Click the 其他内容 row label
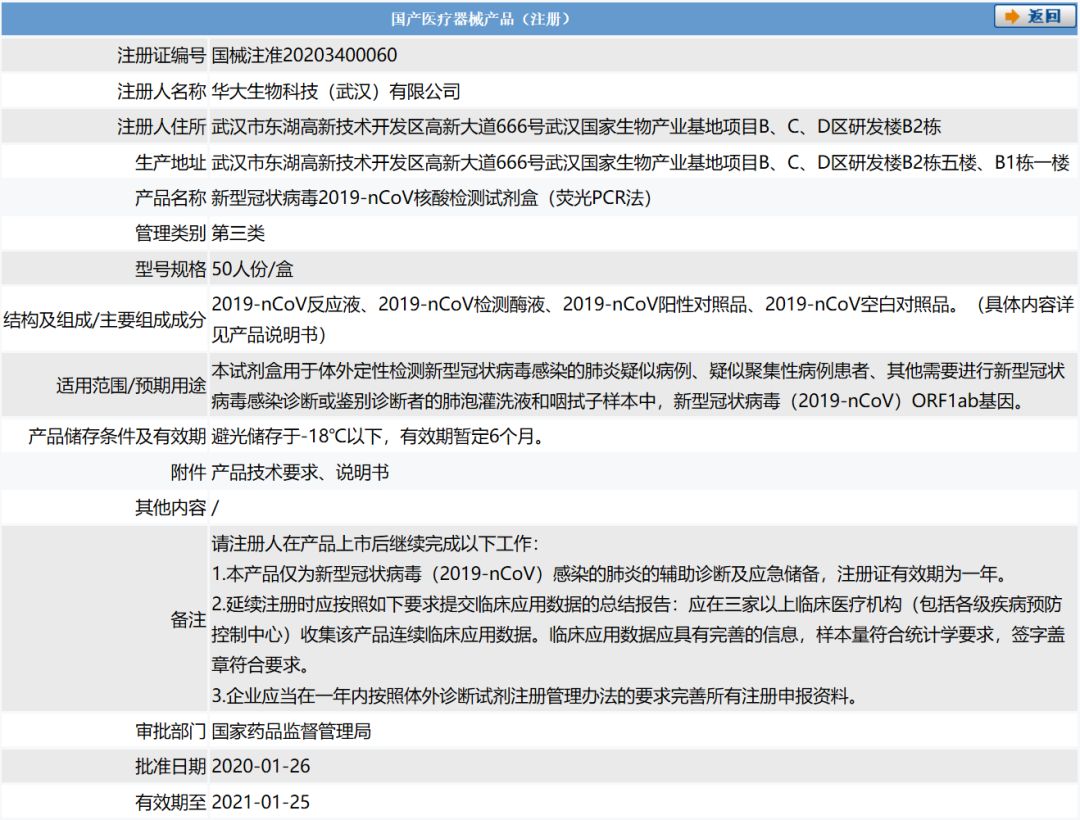The width and height of the screenshot is (1080, 820). tap(170, 507)
